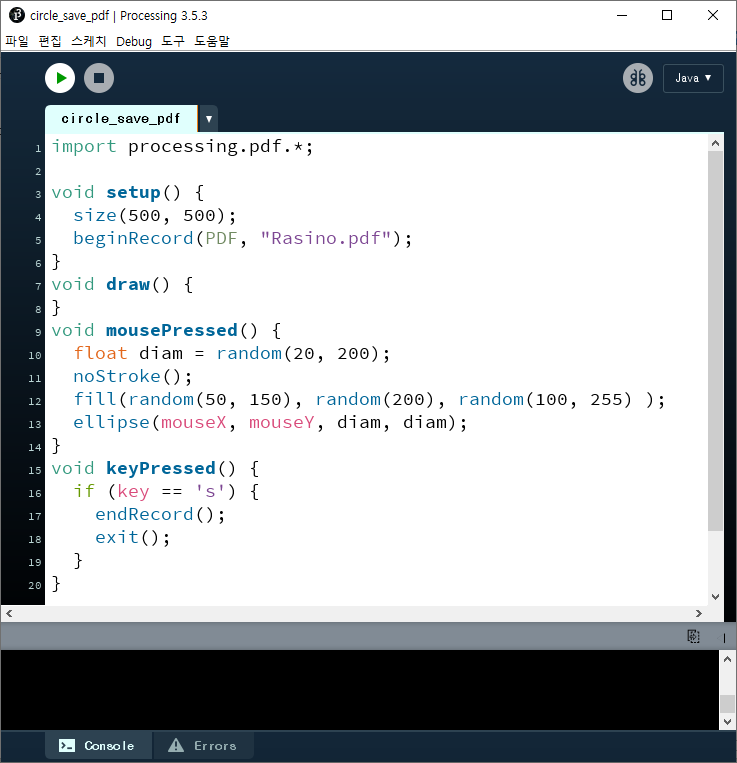Click the endRecord call on line 17

tap(144, 514)
